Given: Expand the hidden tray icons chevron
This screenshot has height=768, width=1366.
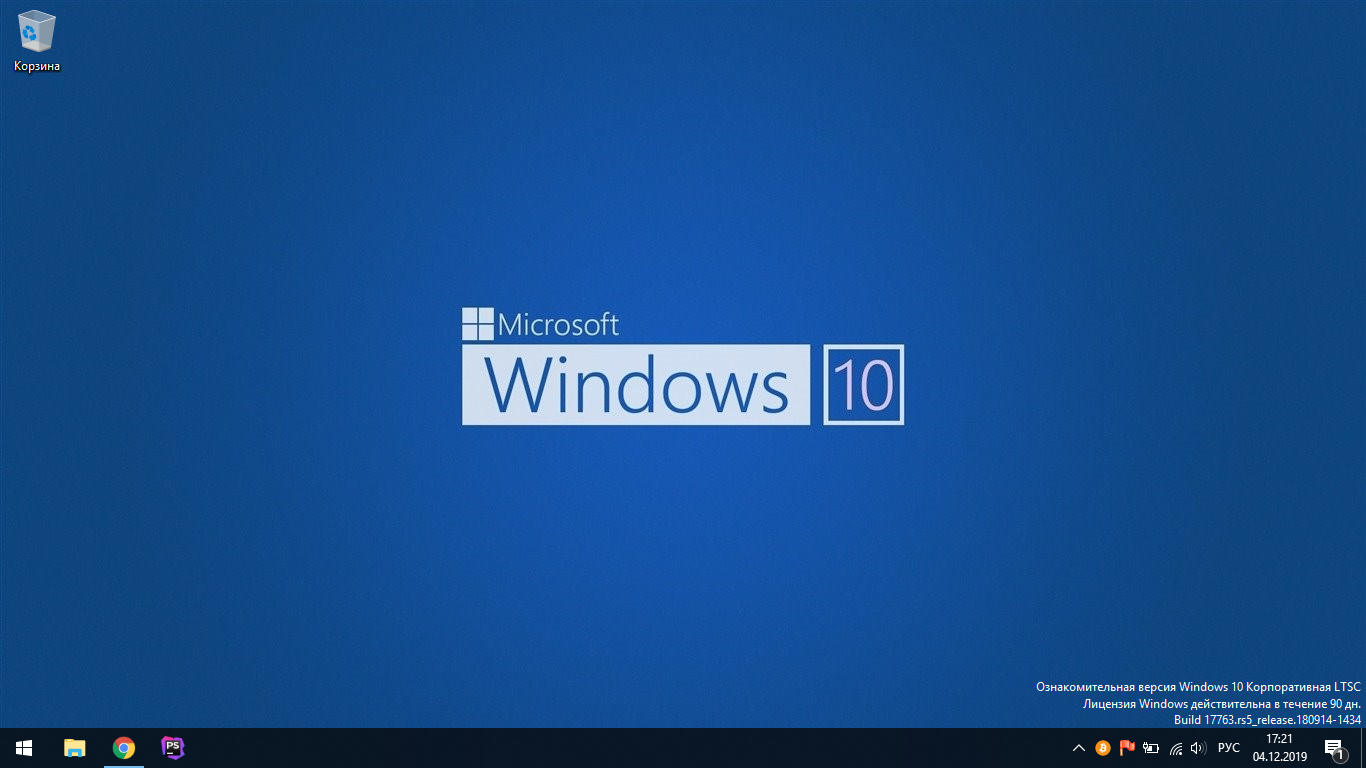Looking at the screenshot, I should coord(1079,748).
